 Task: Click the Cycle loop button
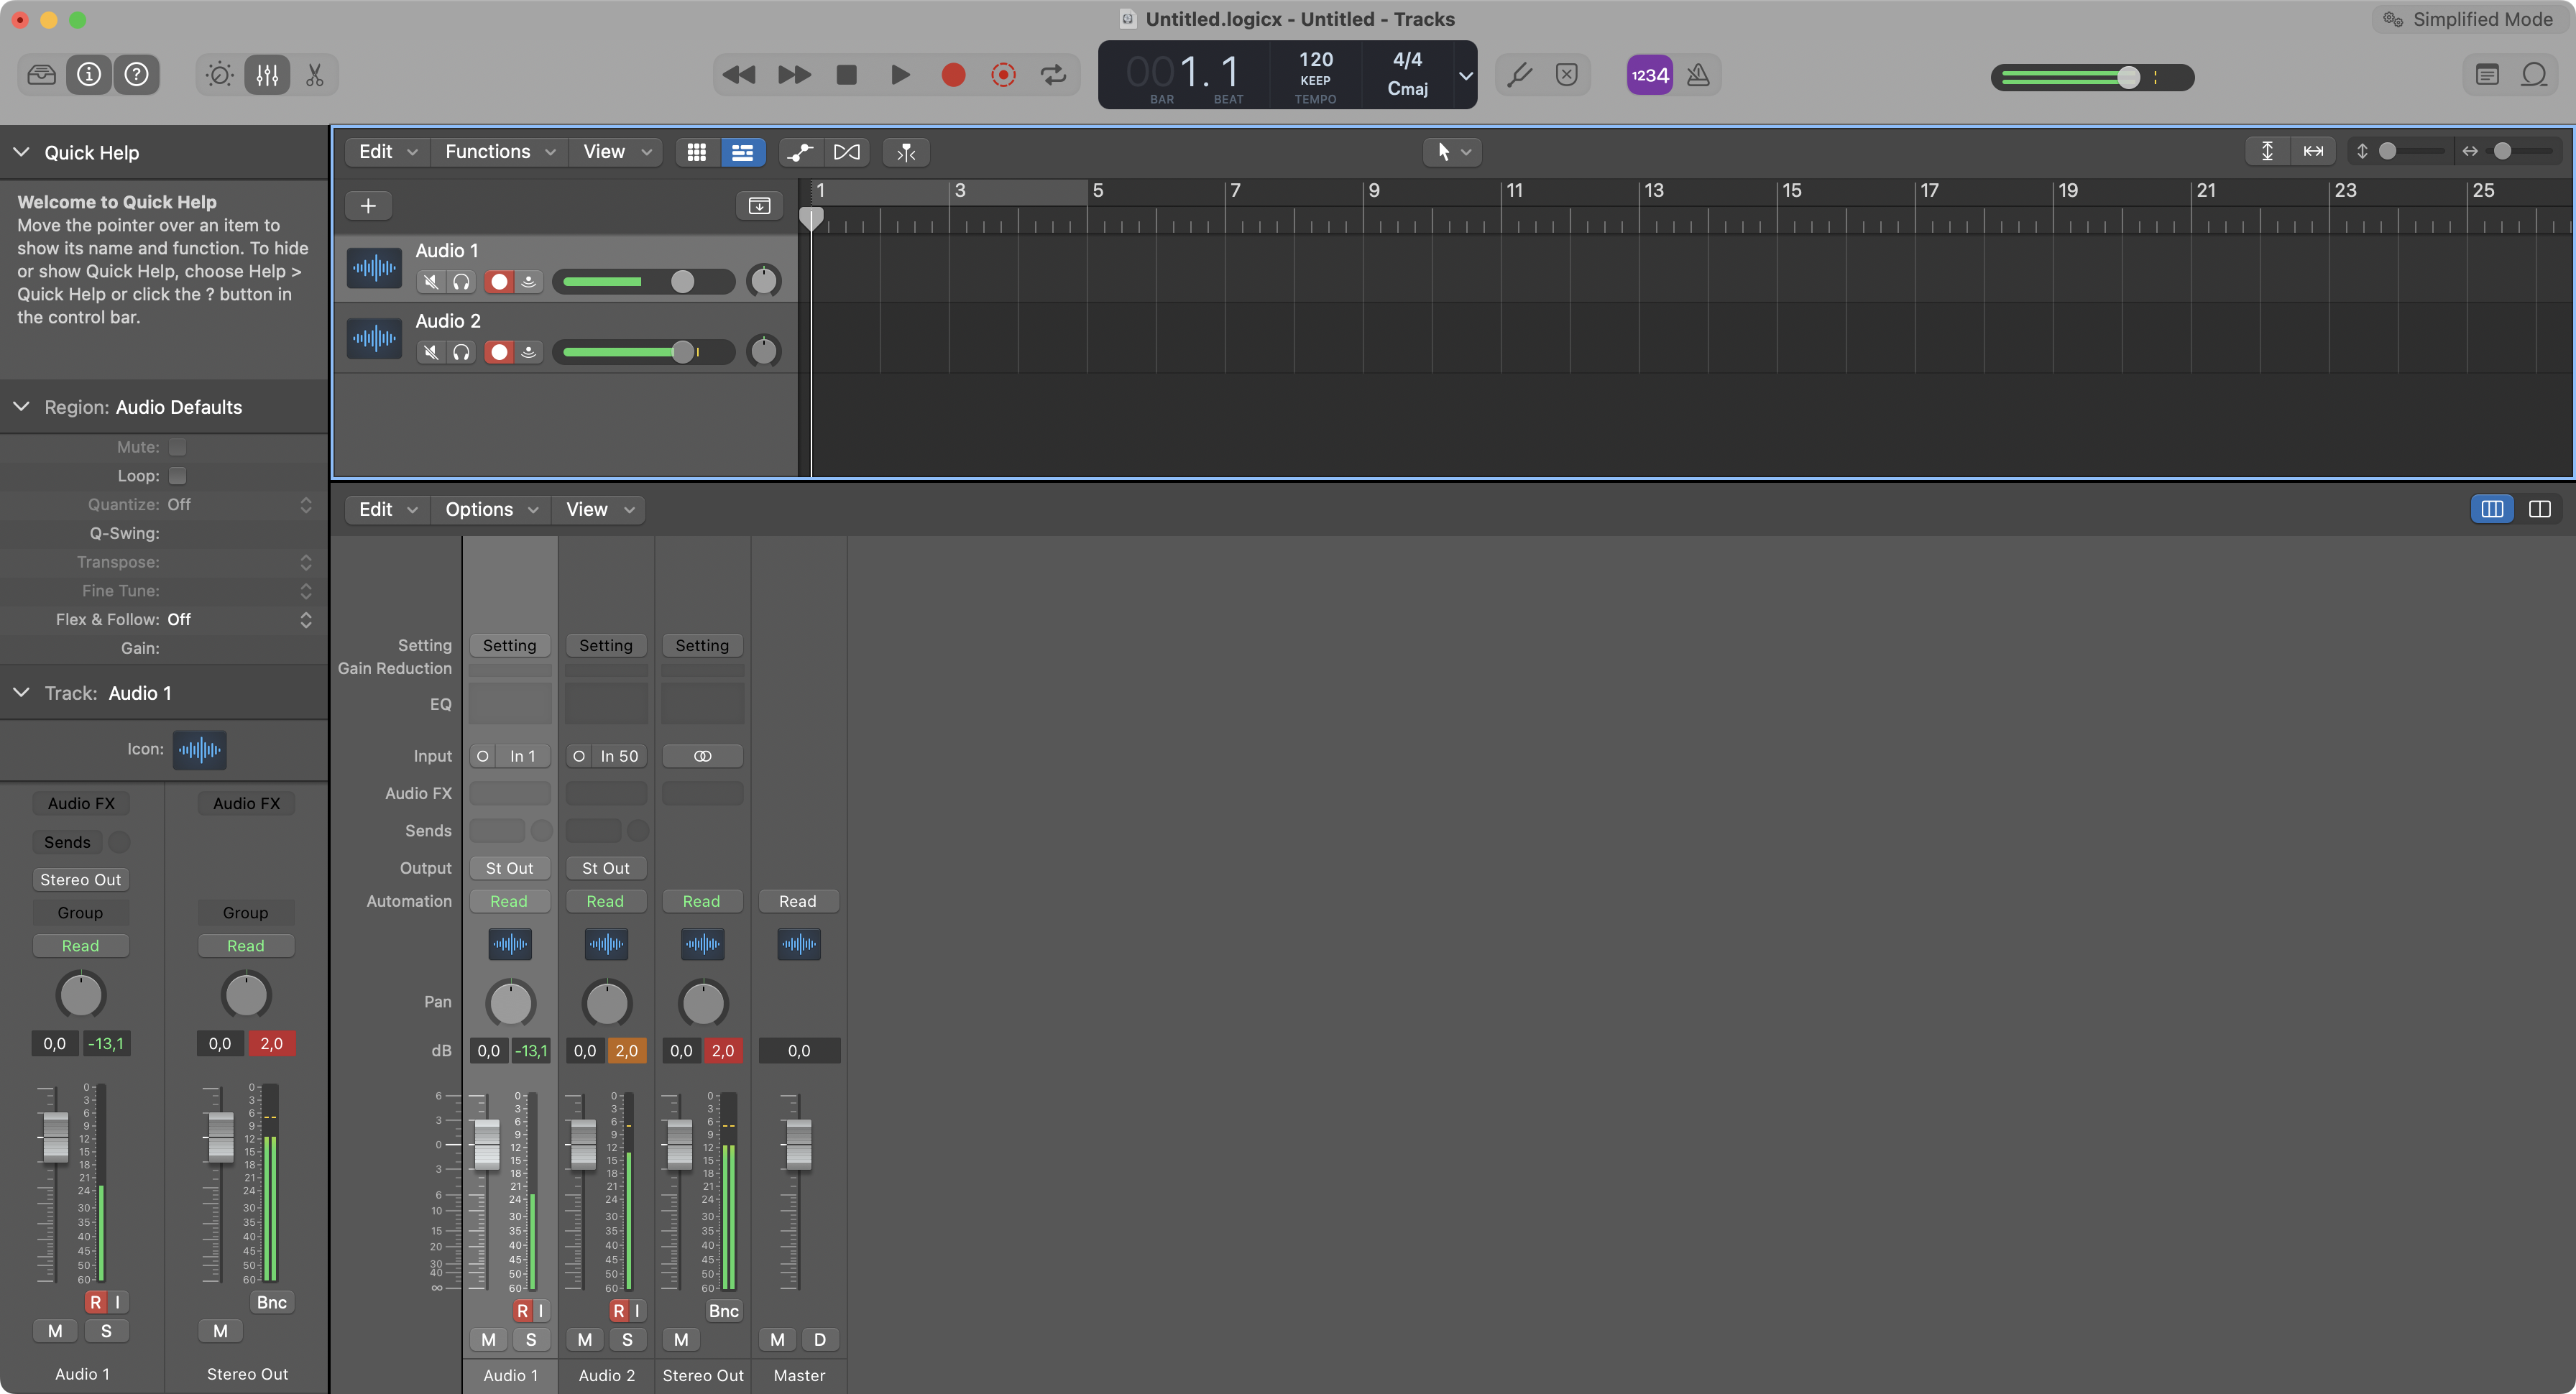coord(1053,75)
